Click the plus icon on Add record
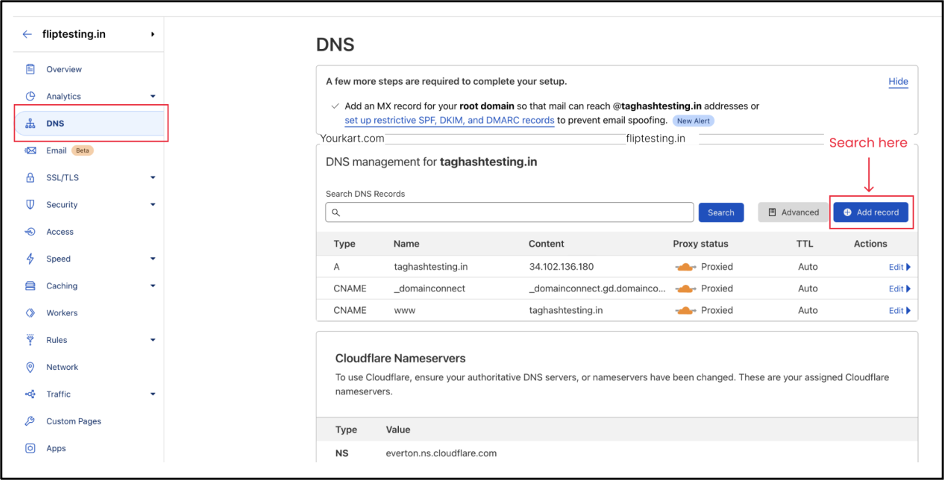The height and width of the screenshot is (481, 945). (x=847, y=212)
